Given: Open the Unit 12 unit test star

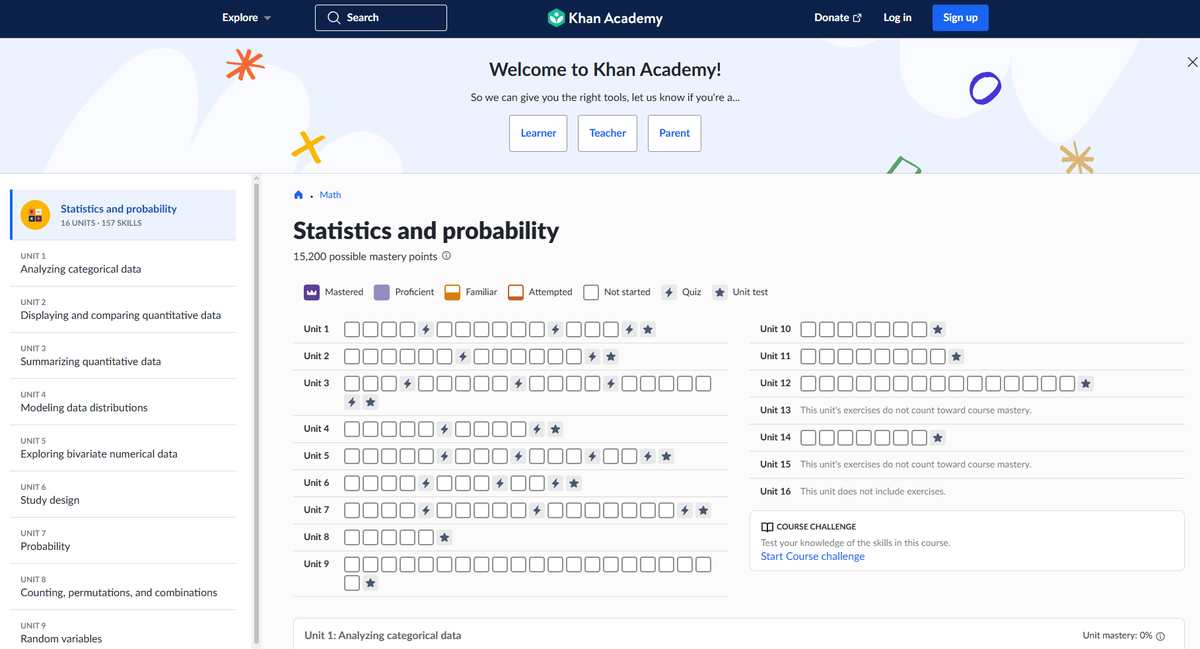Looking at the screenshot, I should coord(1085,383).
